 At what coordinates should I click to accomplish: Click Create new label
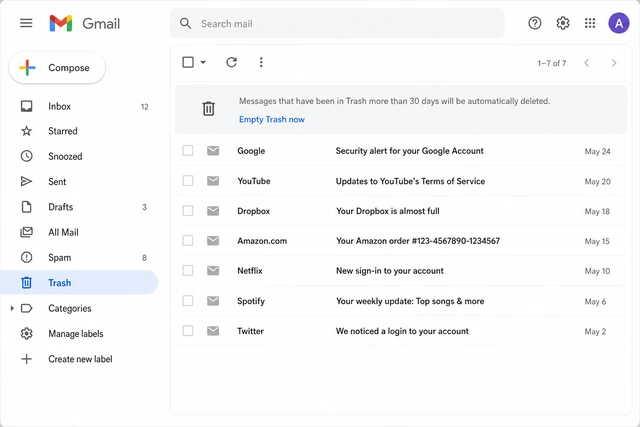click(80, 359)
